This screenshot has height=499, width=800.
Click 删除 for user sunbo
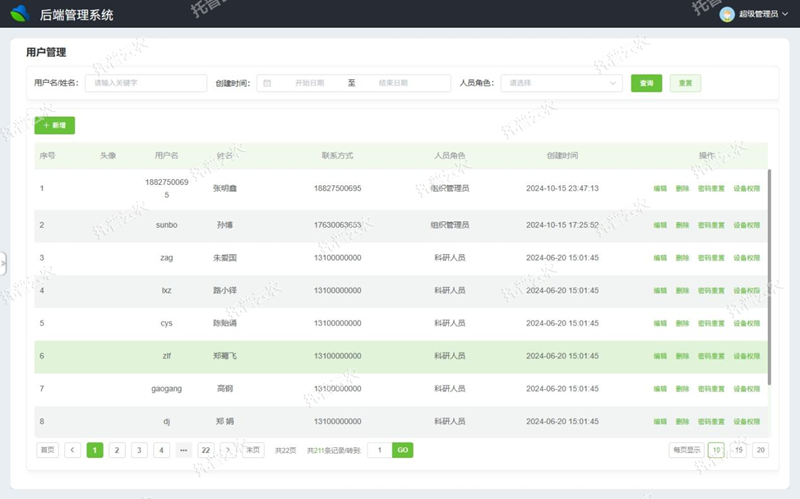[x=682, y=225]
